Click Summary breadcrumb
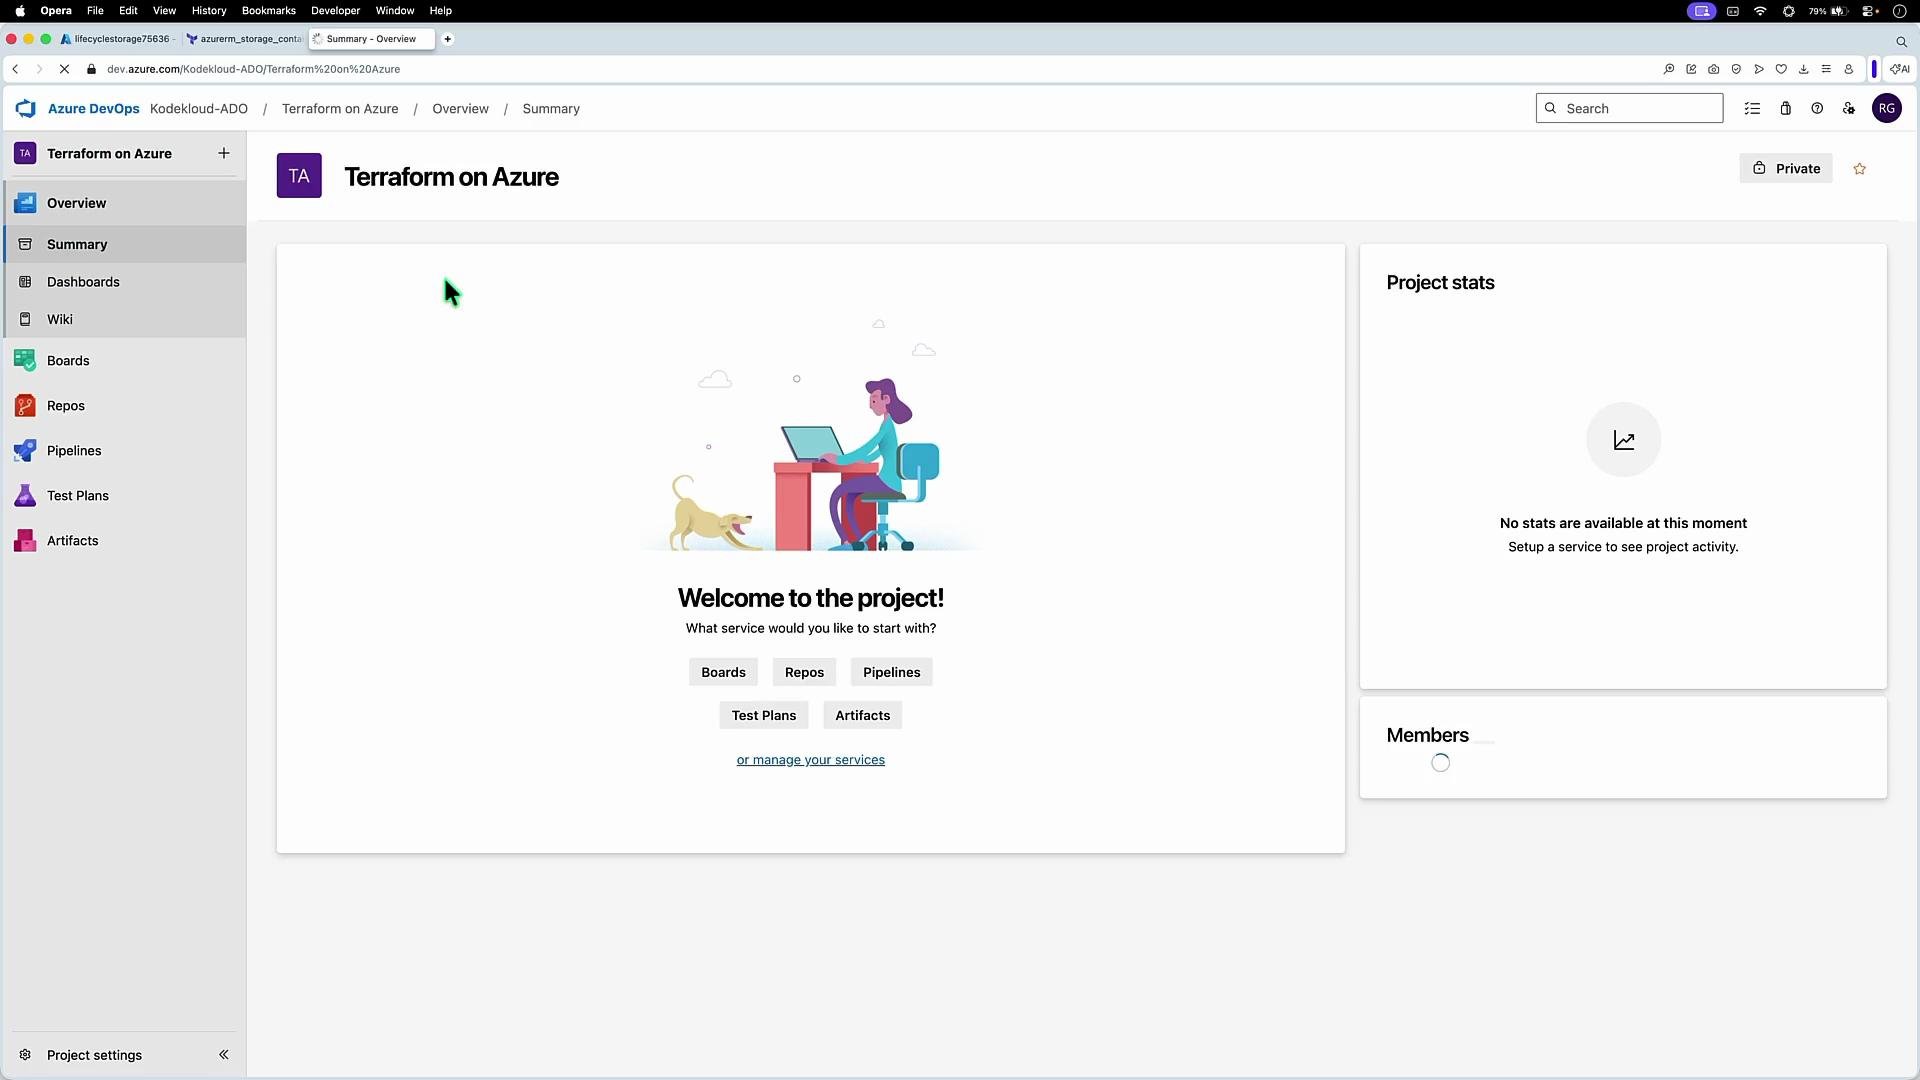This screenshot has width=1920, height=1080. click(551, 108)
